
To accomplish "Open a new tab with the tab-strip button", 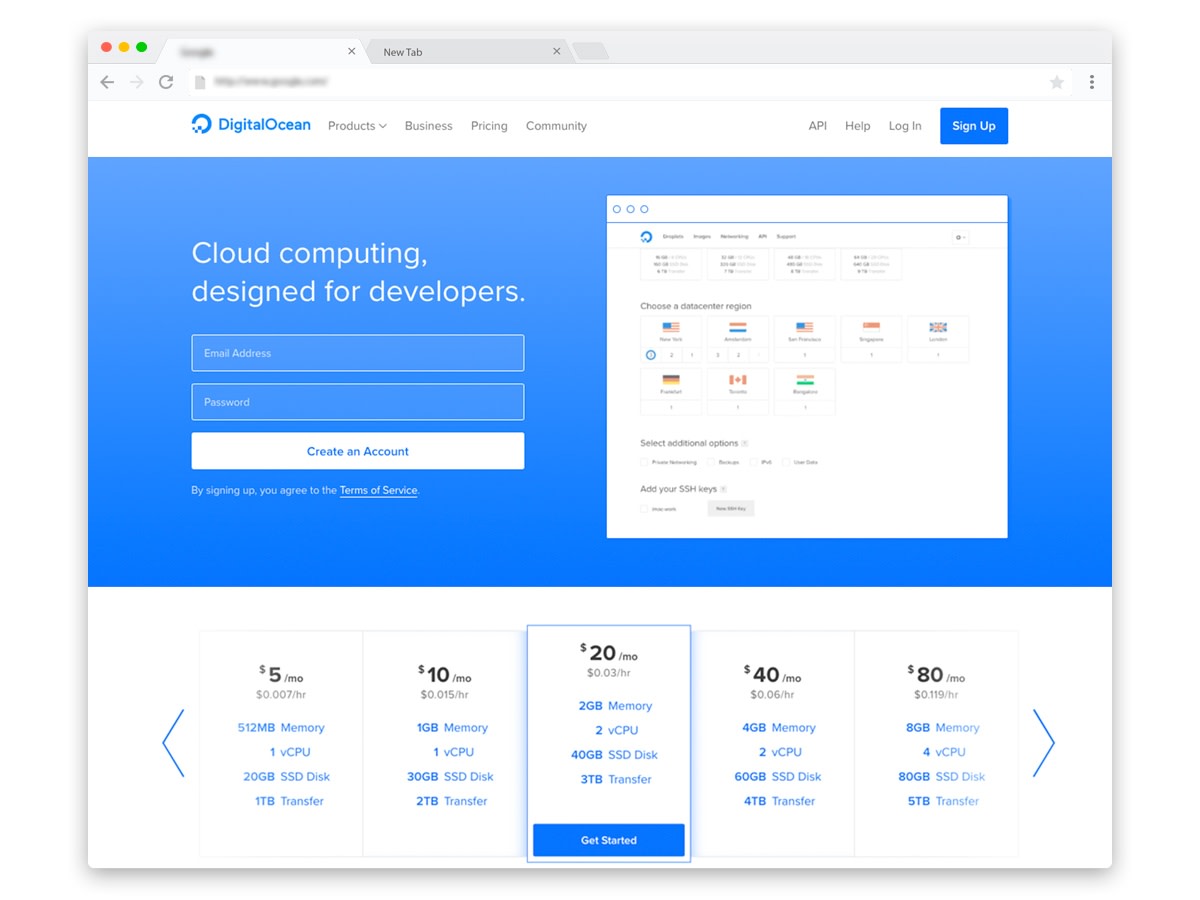I will (x=590, y=51).
